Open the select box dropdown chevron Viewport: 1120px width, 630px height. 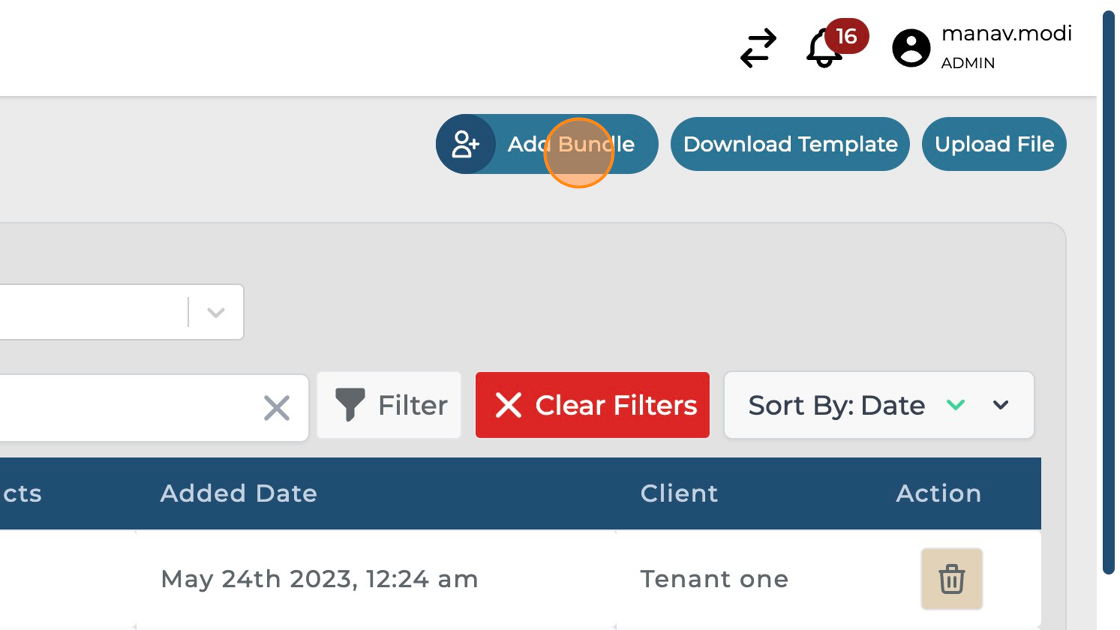pos(216,312)
